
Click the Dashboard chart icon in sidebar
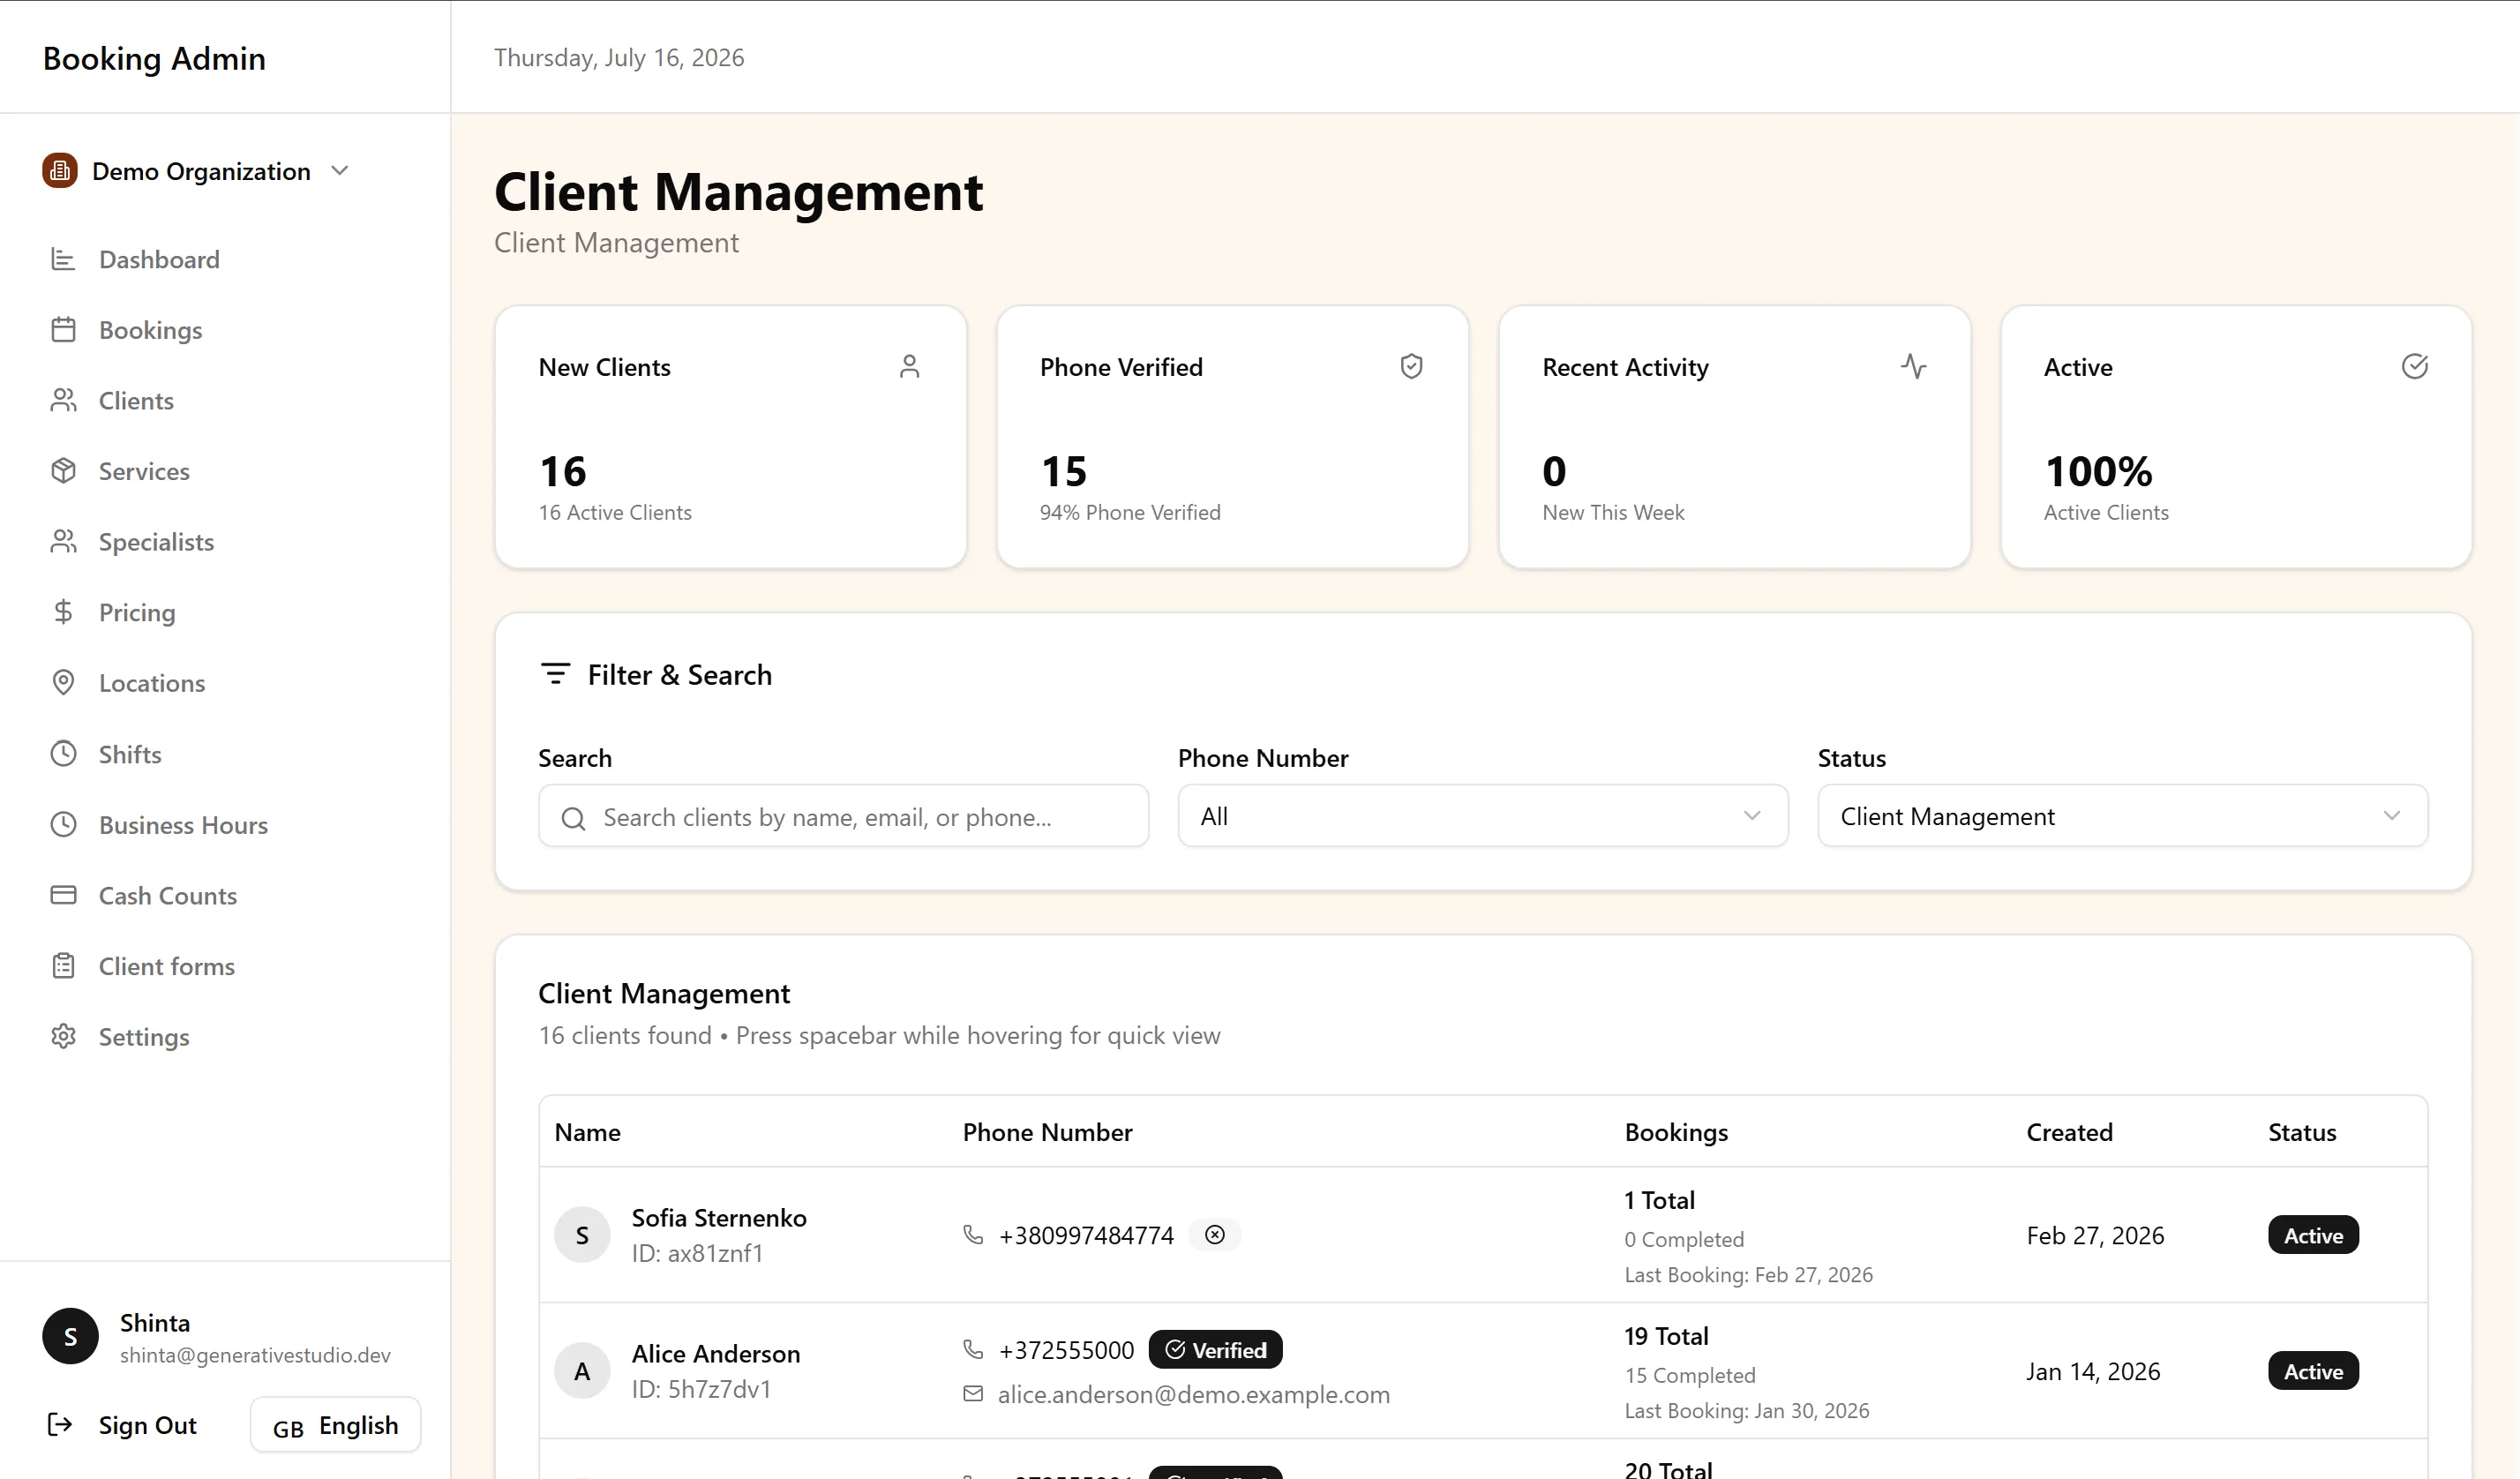pyautogui.click(x=63, y=259)
